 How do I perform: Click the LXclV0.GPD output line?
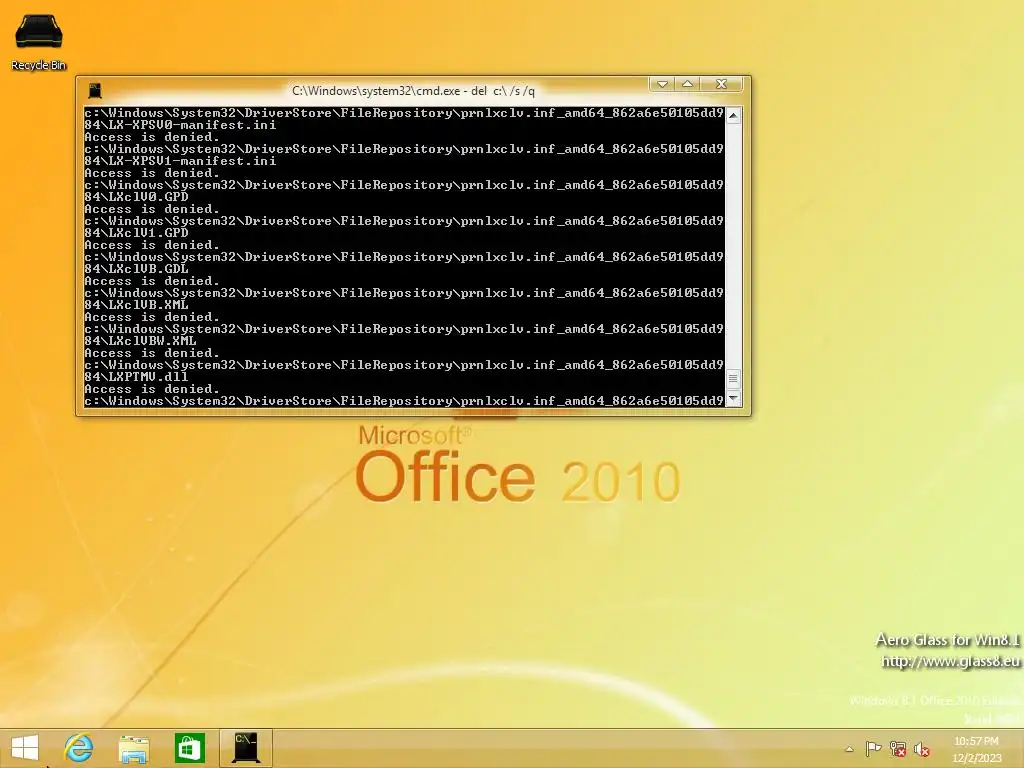point(136,197)
